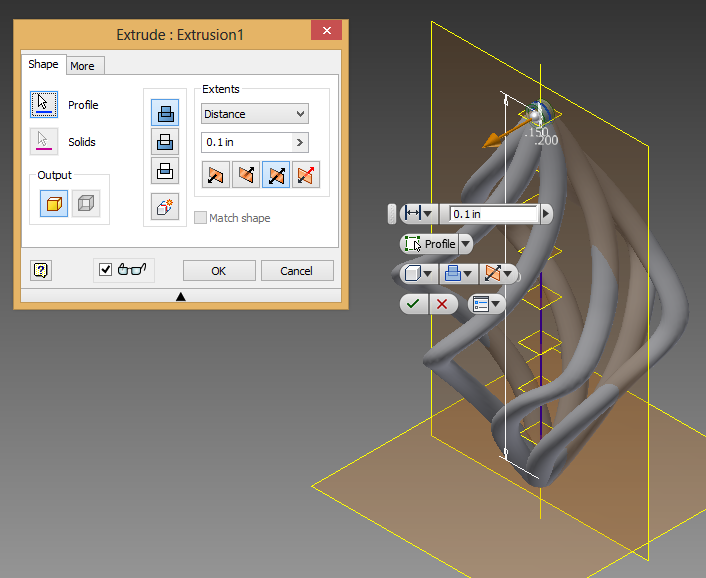Select the Profile selection arrow icon
This screenshot has width=706, height=578.
pyautogui.click(x=44, y=104)
